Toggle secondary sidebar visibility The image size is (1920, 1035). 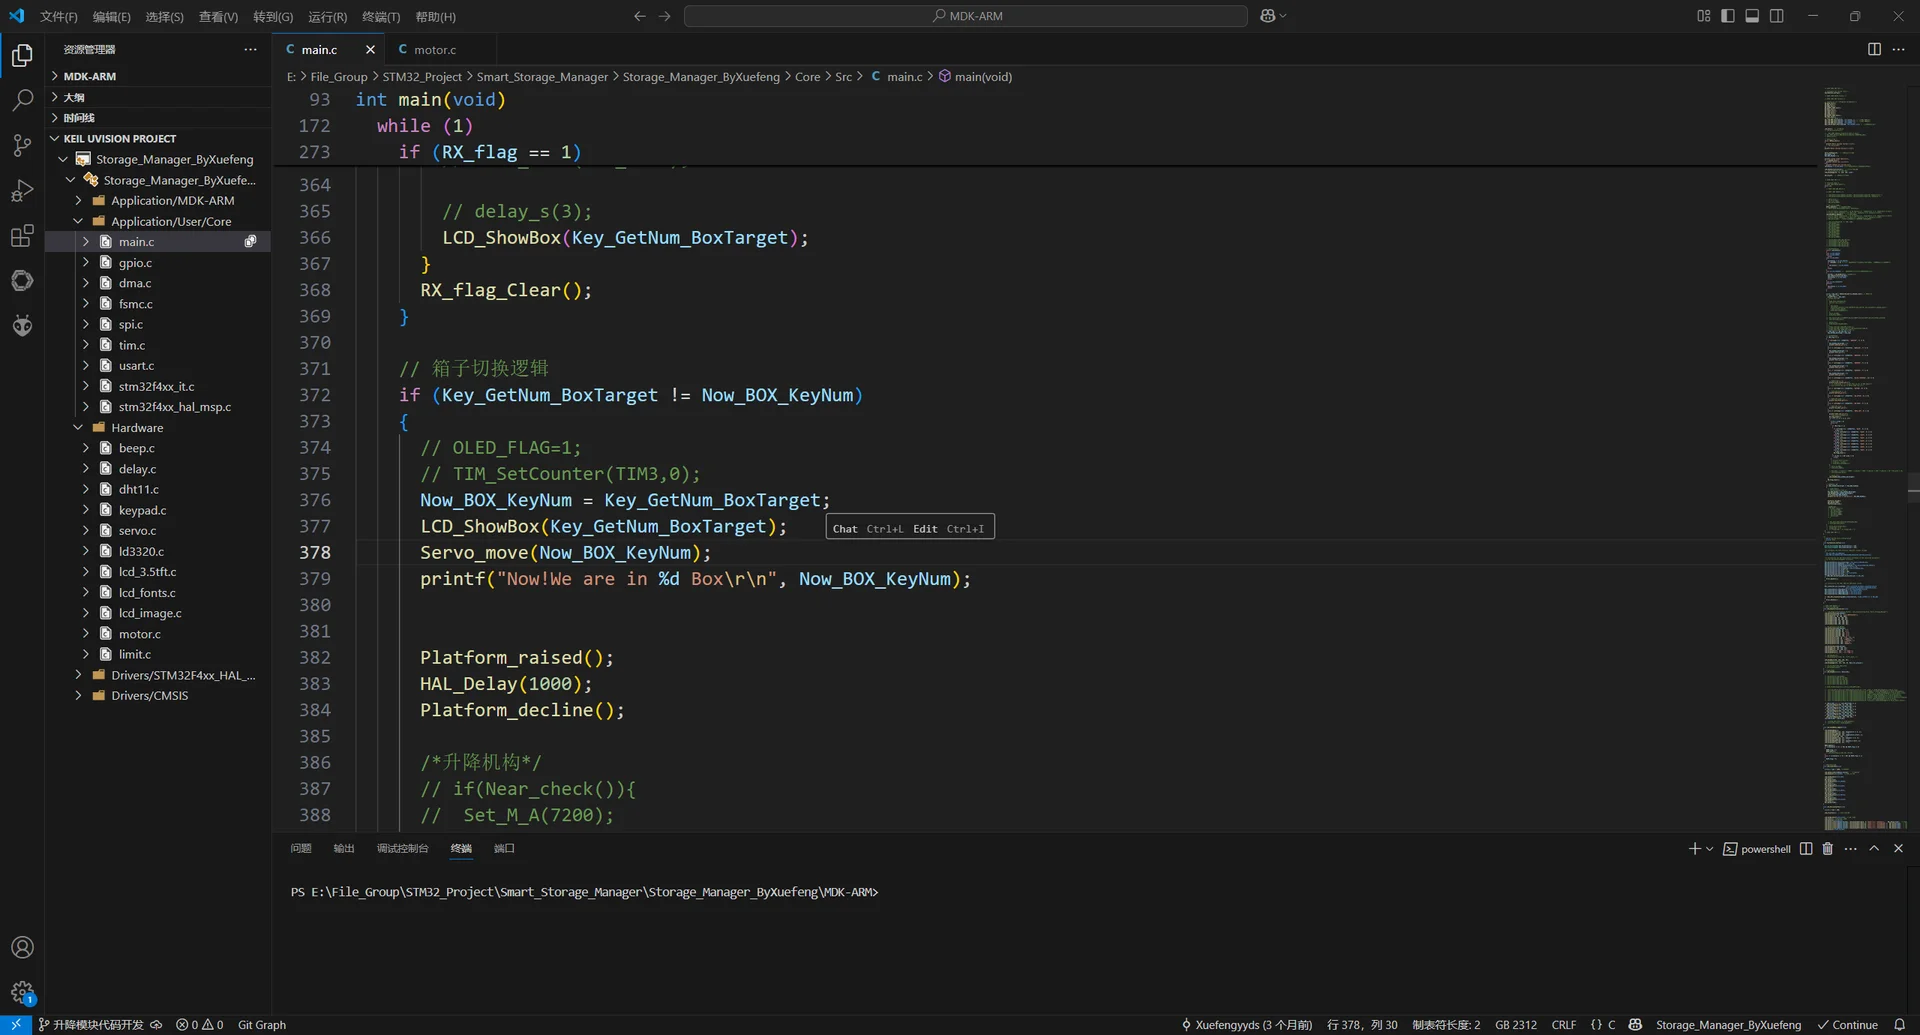[1777, 16]
